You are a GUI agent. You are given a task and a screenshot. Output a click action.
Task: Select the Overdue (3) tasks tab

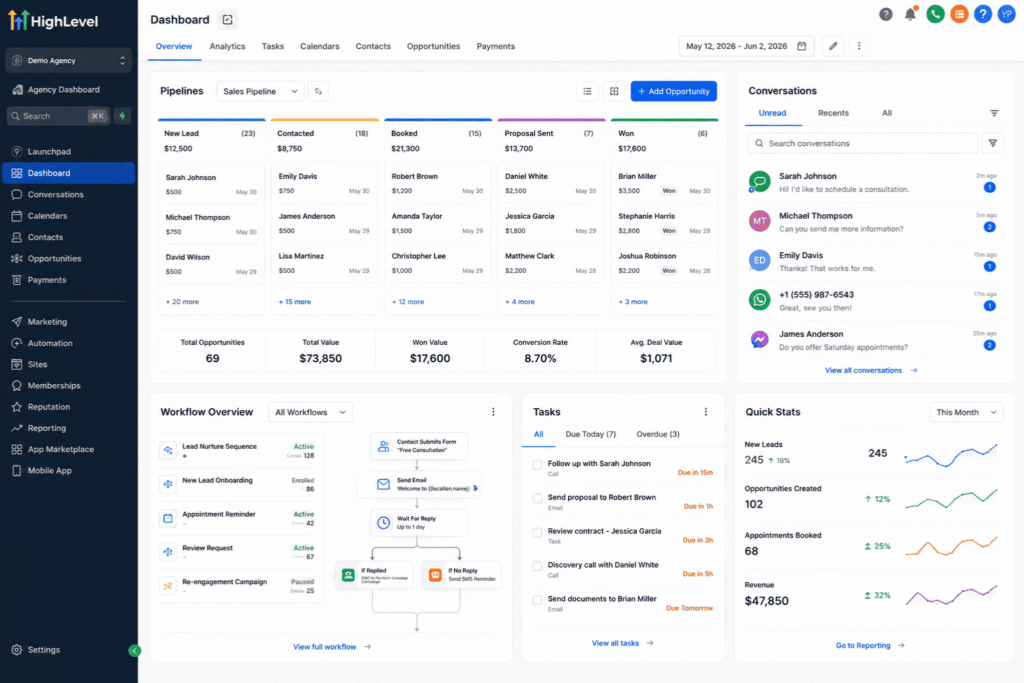(658, 434)
